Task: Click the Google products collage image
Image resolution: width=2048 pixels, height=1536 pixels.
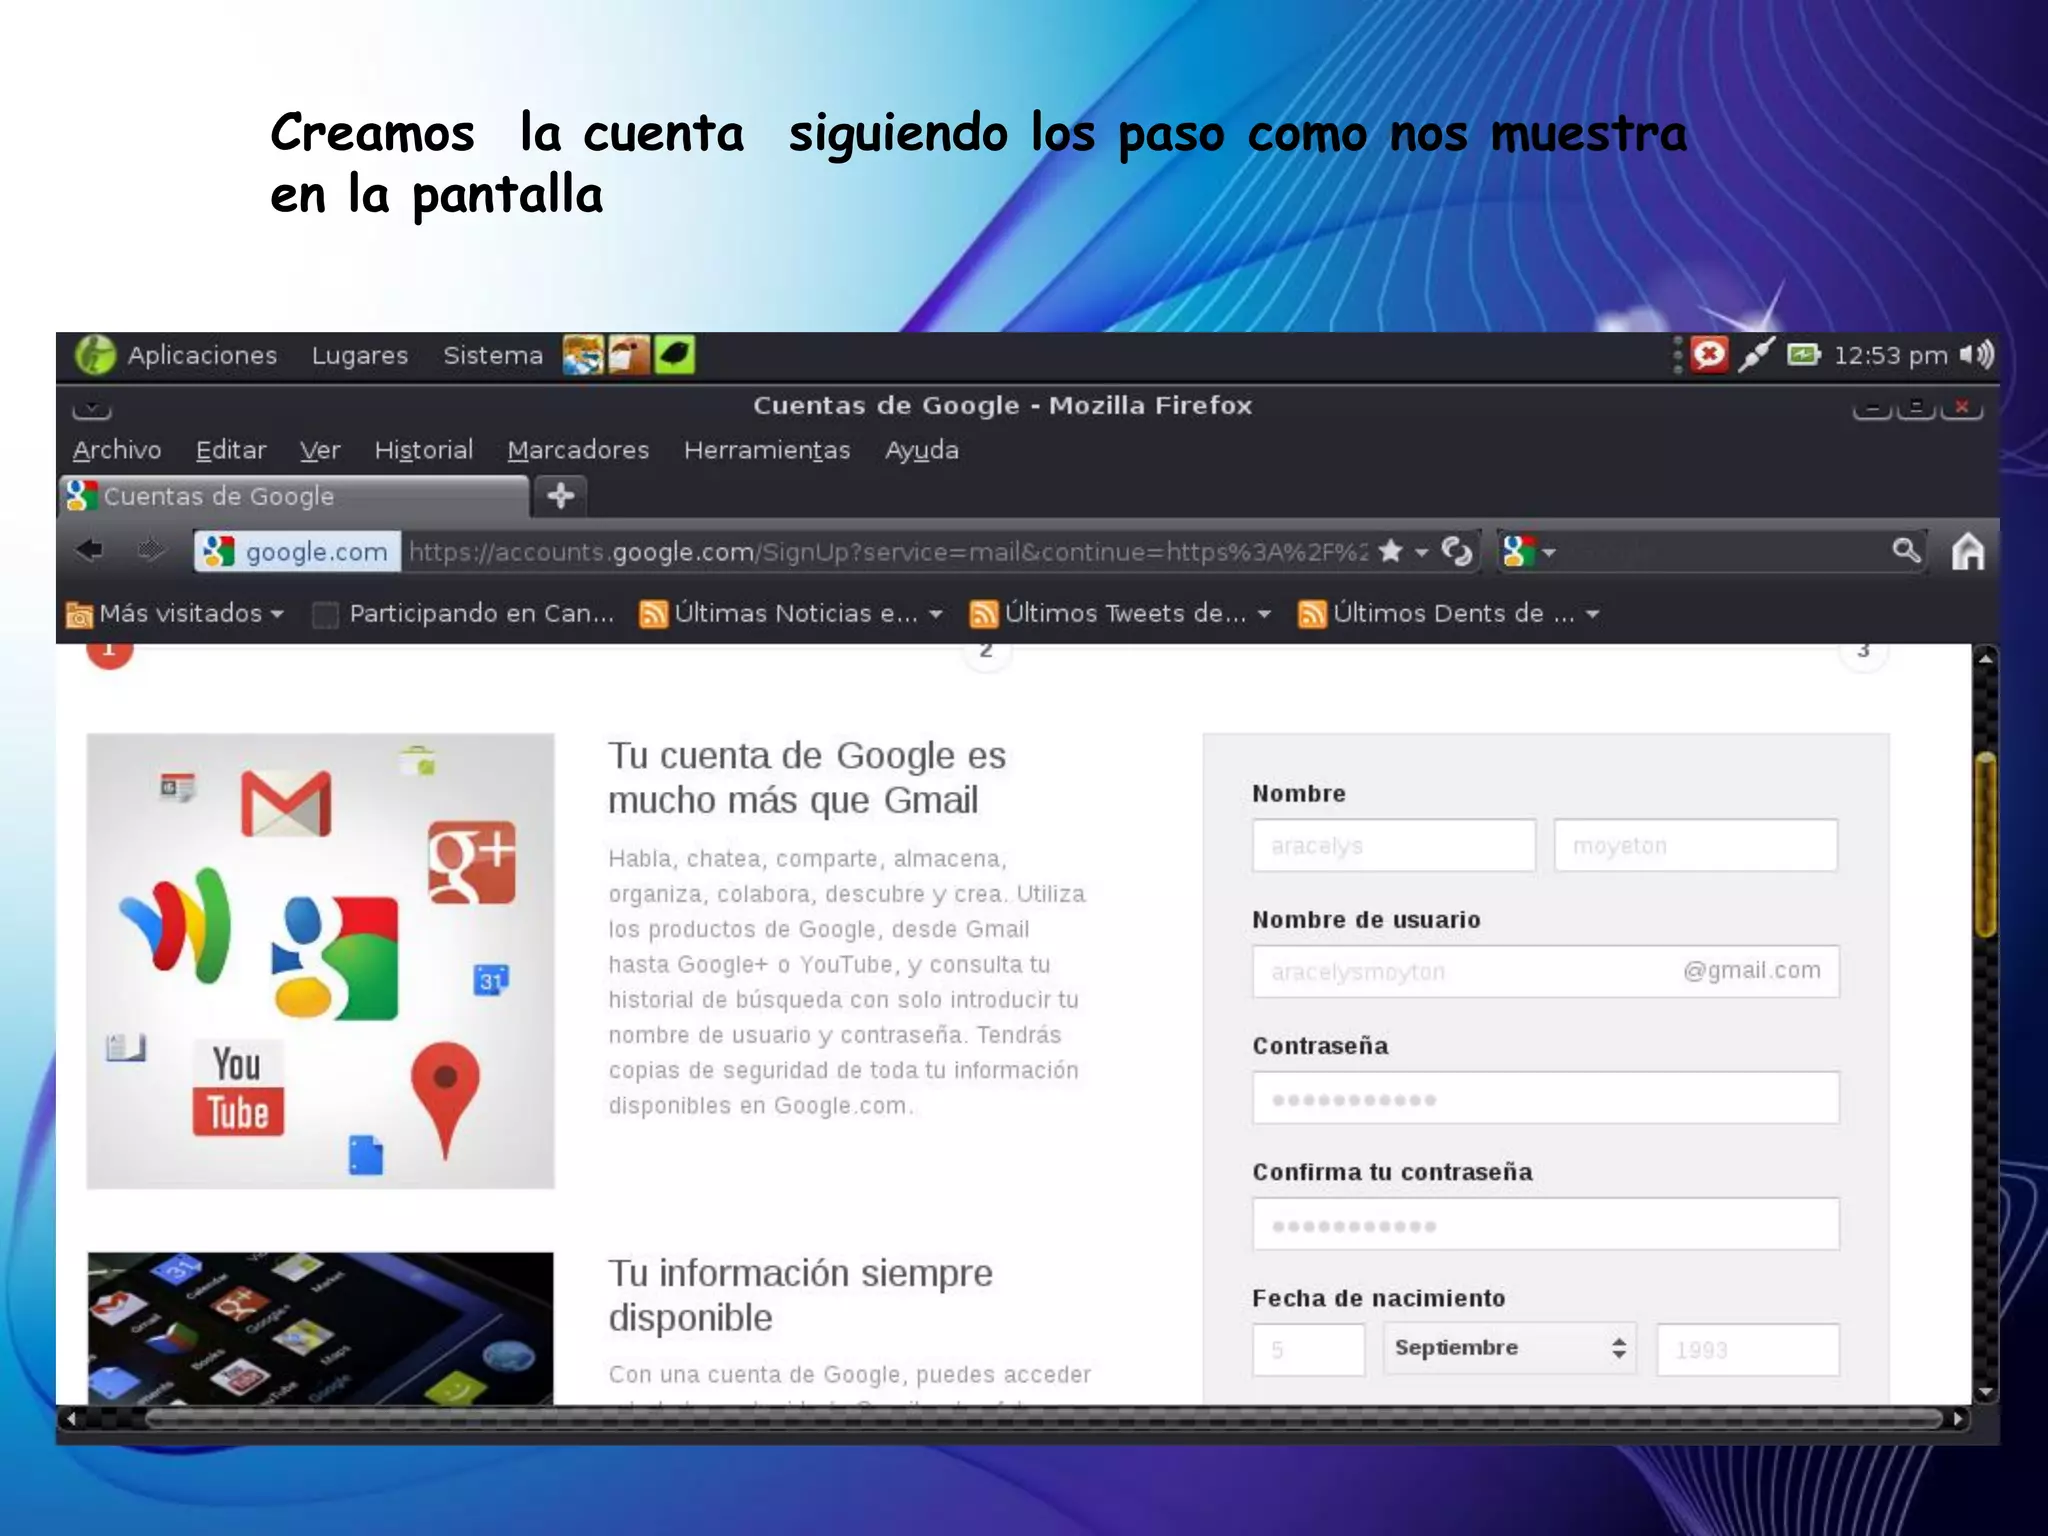Action: 320,961
